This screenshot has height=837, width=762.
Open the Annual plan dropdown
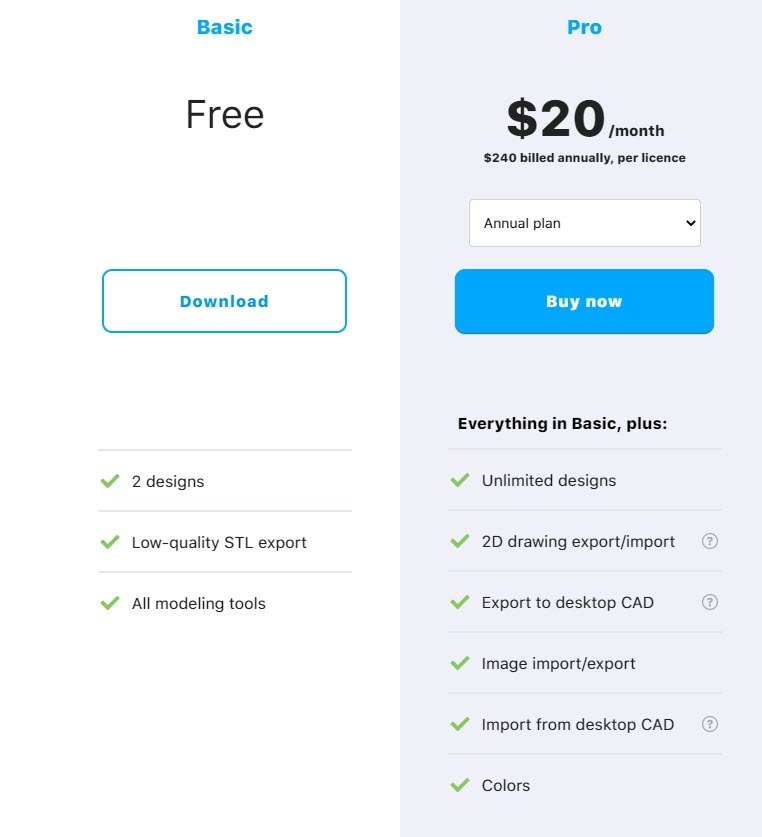pos(584,223)
